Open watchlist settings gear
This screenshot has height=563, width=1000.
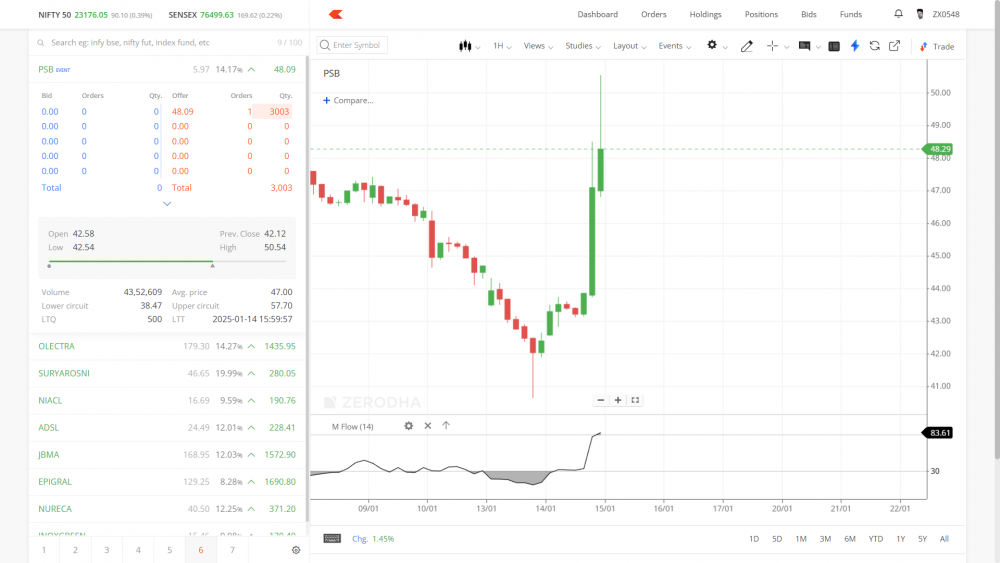coord(296,550)
